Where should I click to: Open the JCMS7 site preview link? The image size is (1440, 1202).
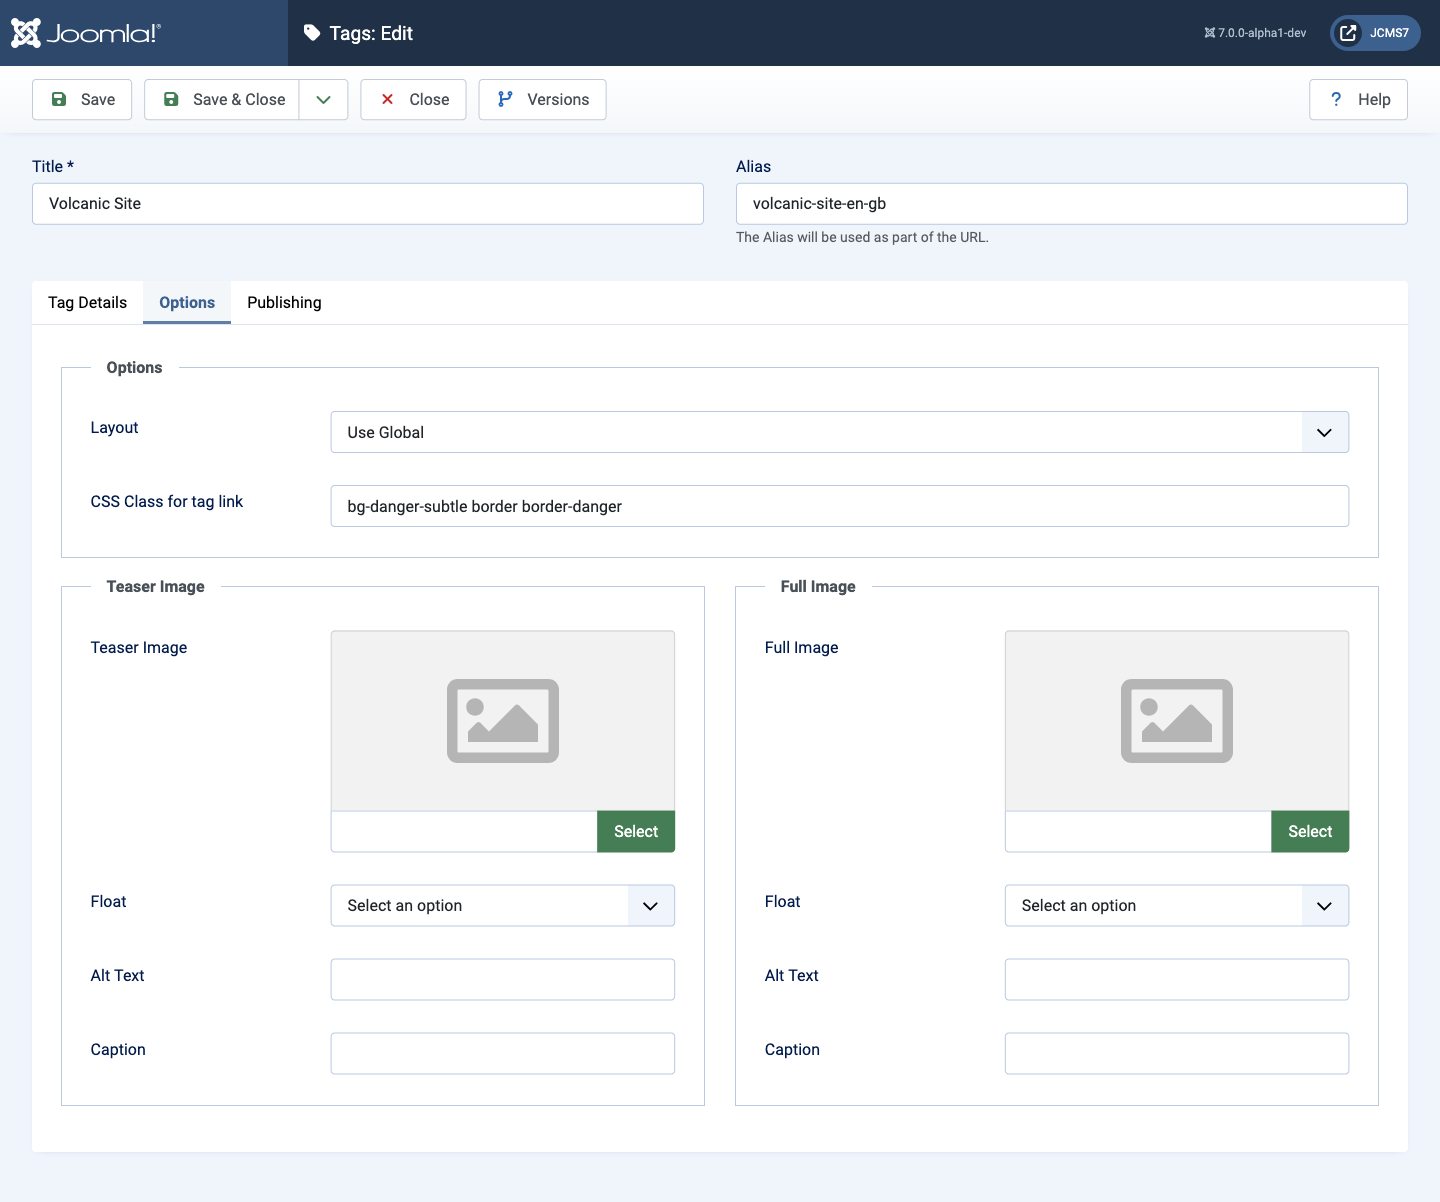[x=1375, y=33]
